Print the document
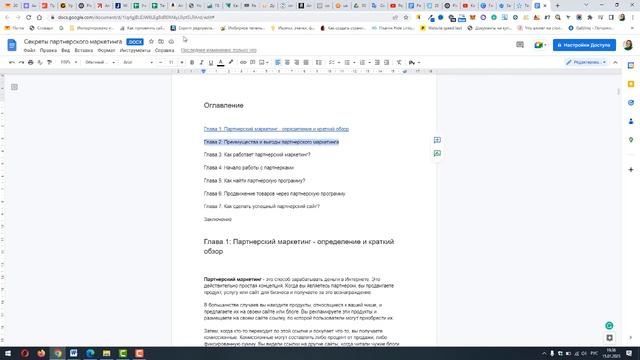 (31, 62)
